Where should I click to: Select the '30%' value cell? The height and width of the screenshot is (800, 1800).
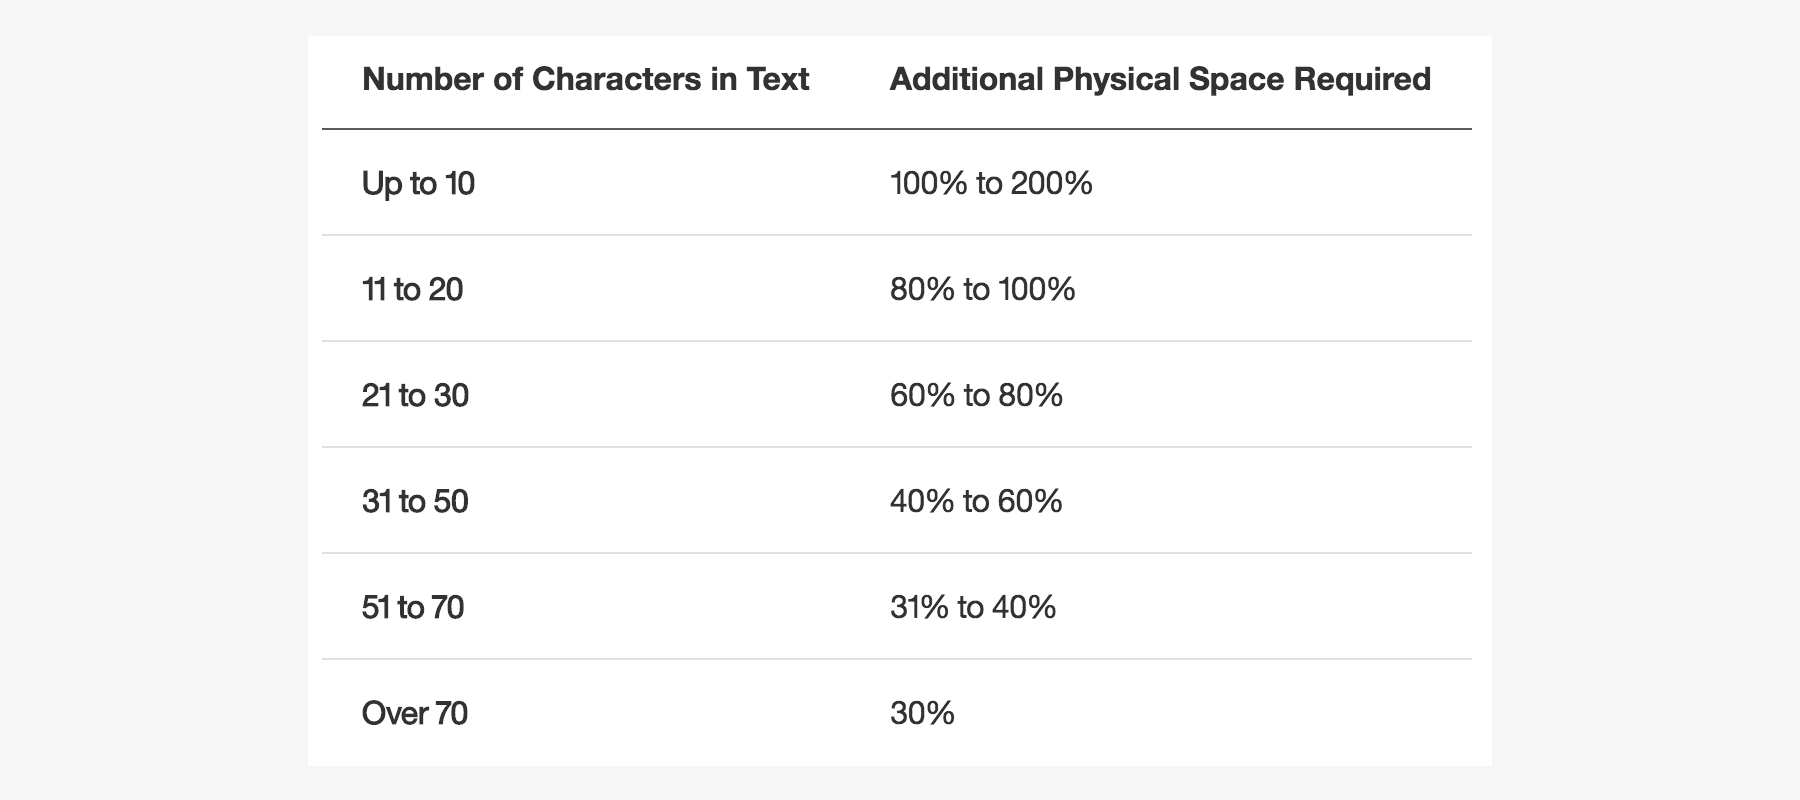922,714
